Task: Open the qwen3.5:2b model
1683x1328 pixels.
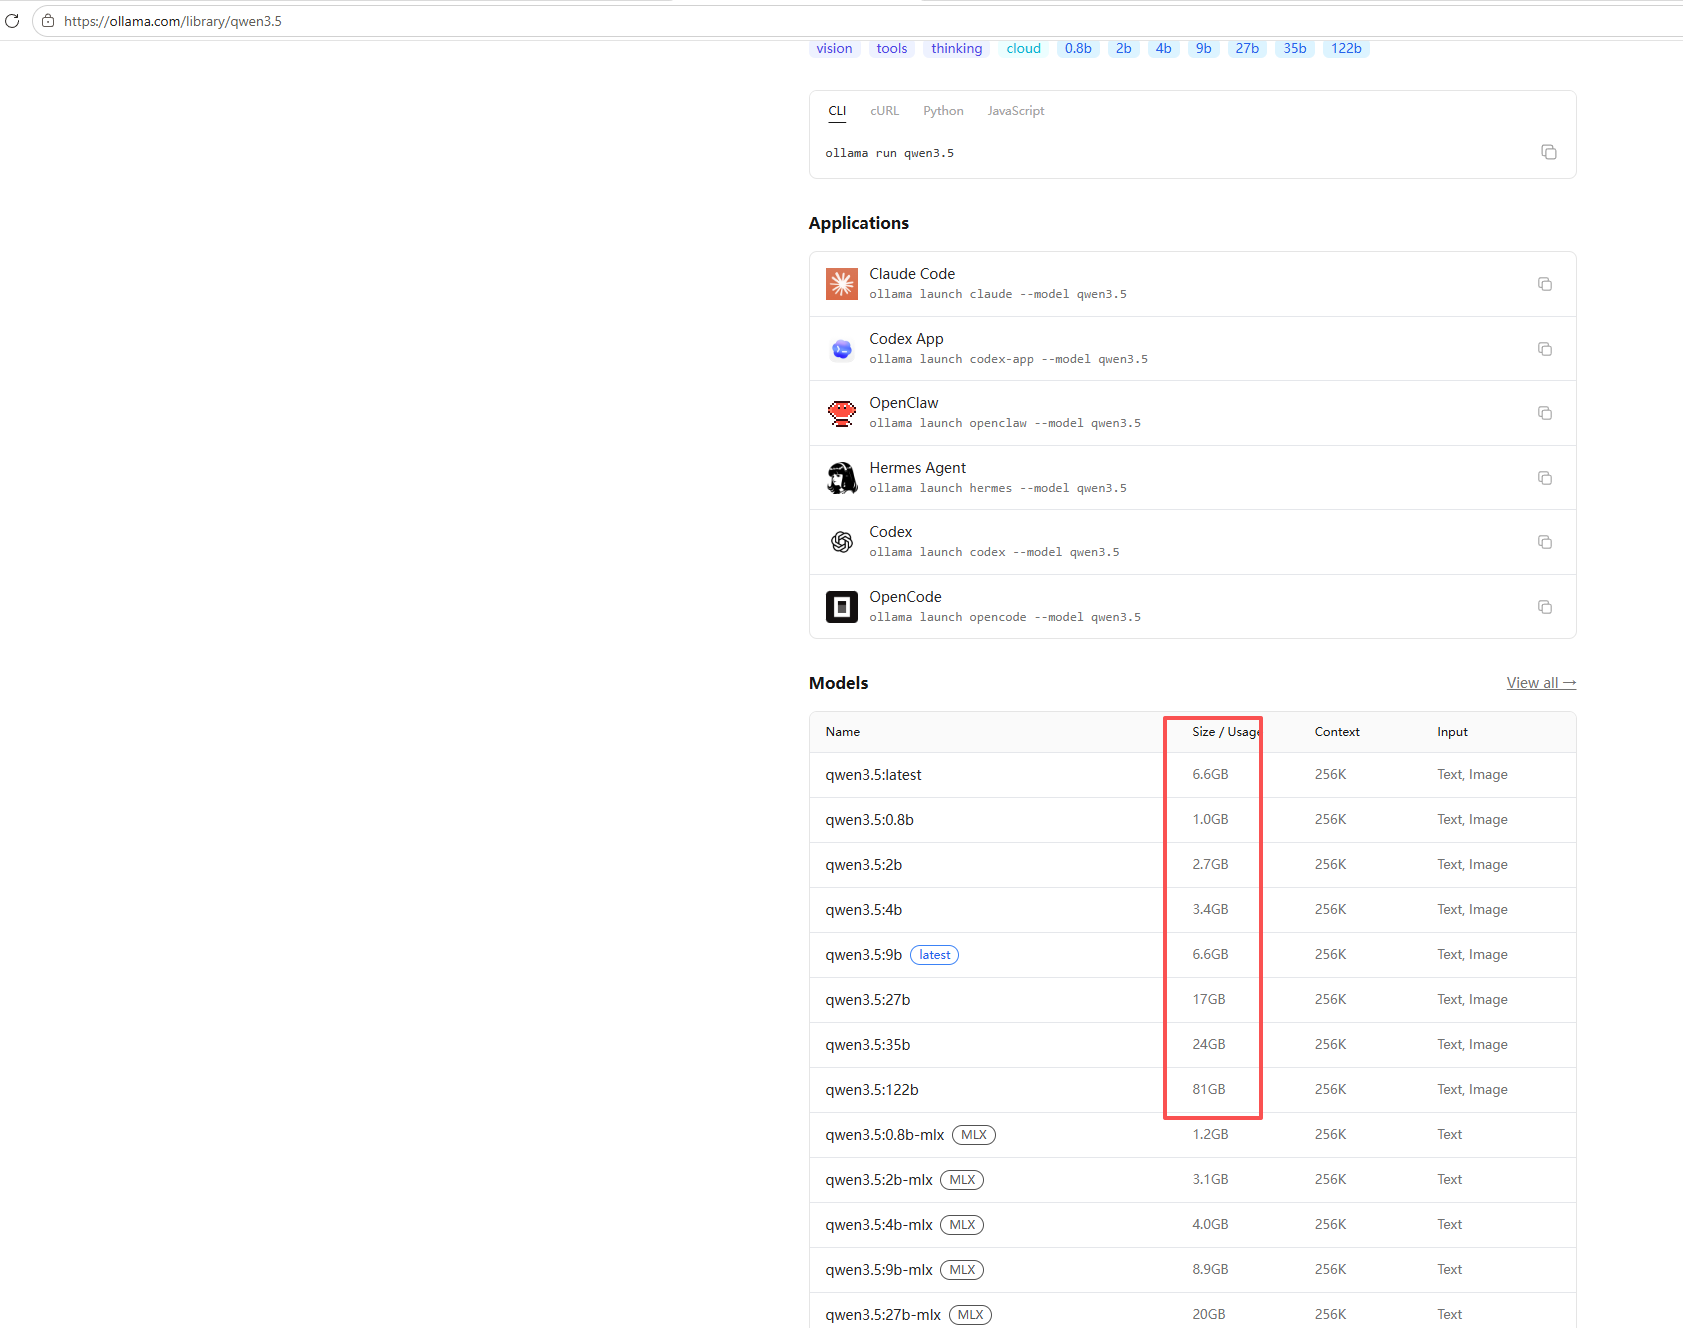Action: [863, 865]
